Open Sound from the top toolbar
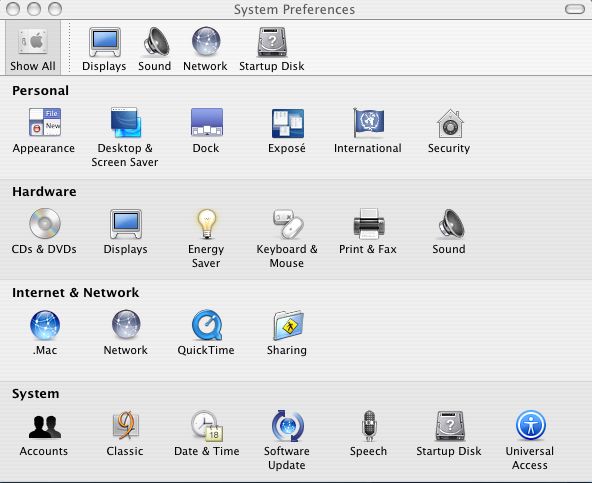This screenshot has width=592, height=483. [155, 49]
